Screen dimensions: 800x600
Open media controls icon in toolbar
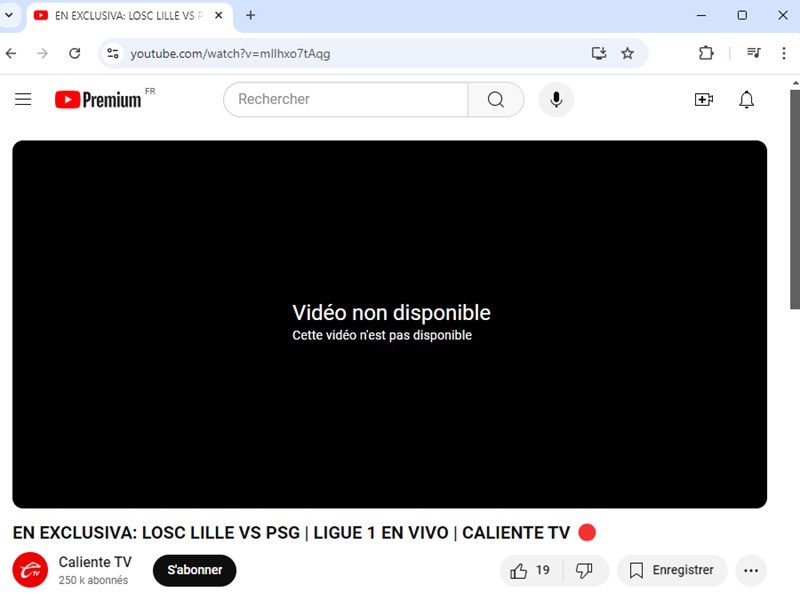point(754,53)
